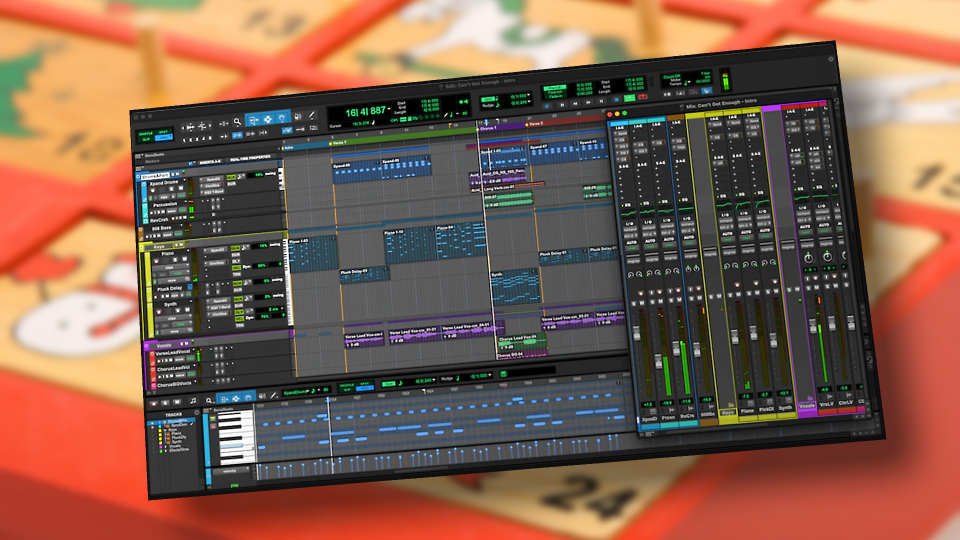This screenshot has width=960, height=540.
Task: Click the Chorus 1 marker in Markers ruler
Action: click(x=488, y=128)
